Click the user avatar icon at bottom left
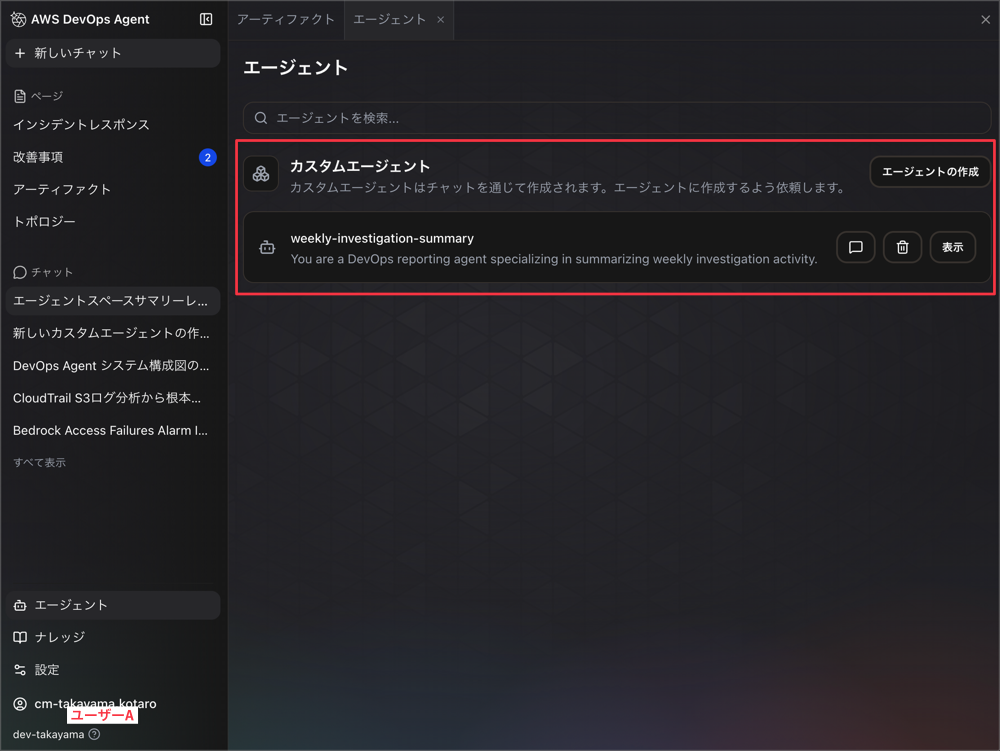The width and height of the screenshot is (1000, 751). pyautogui.click(x=20, y=704)
